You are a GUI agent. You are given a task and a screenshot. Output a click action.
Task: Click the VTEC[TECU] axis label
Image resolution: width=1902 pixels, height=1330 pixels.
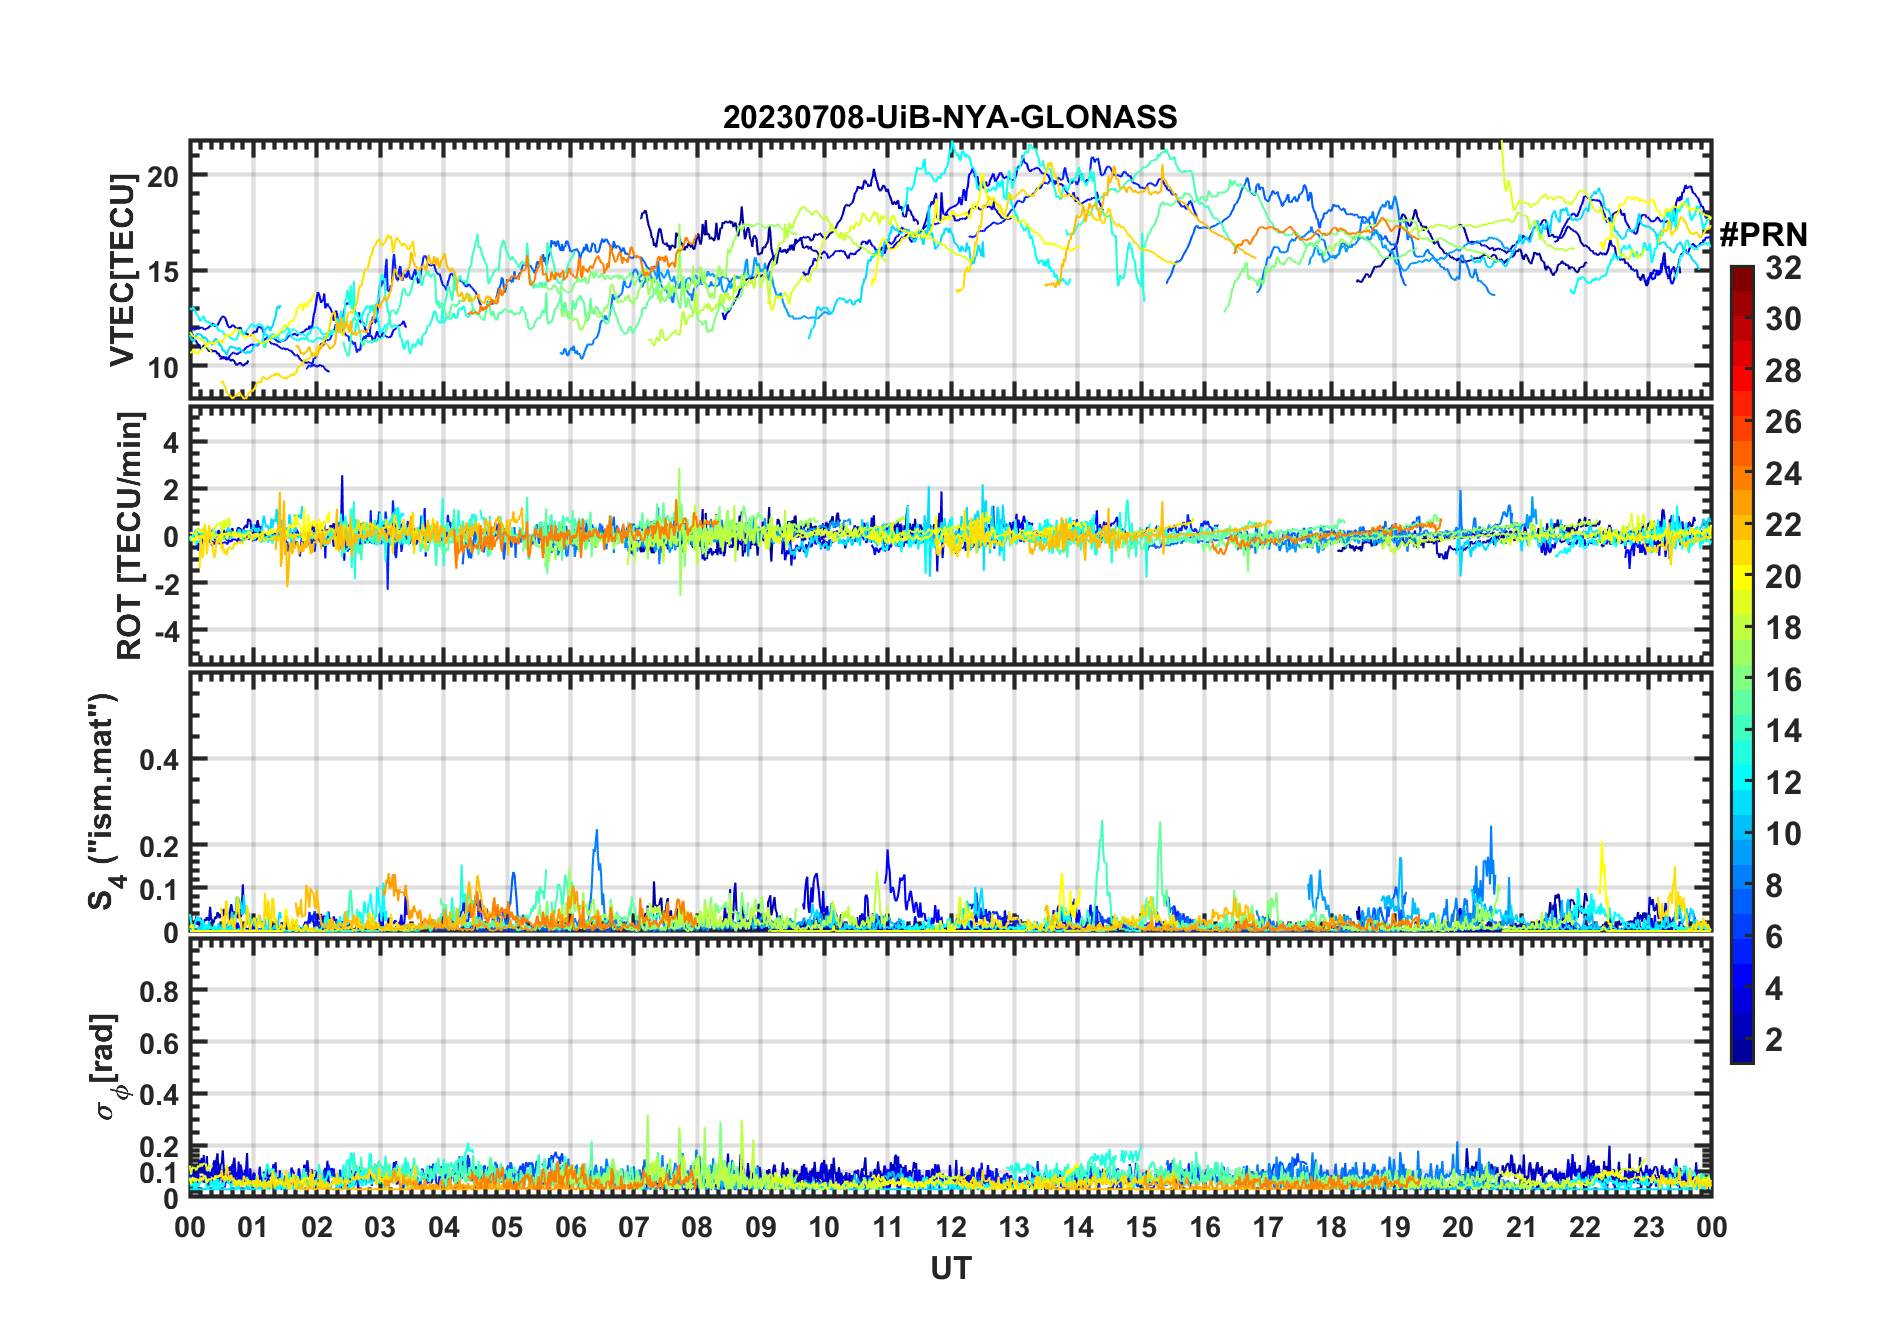click(x=123, y=270)
